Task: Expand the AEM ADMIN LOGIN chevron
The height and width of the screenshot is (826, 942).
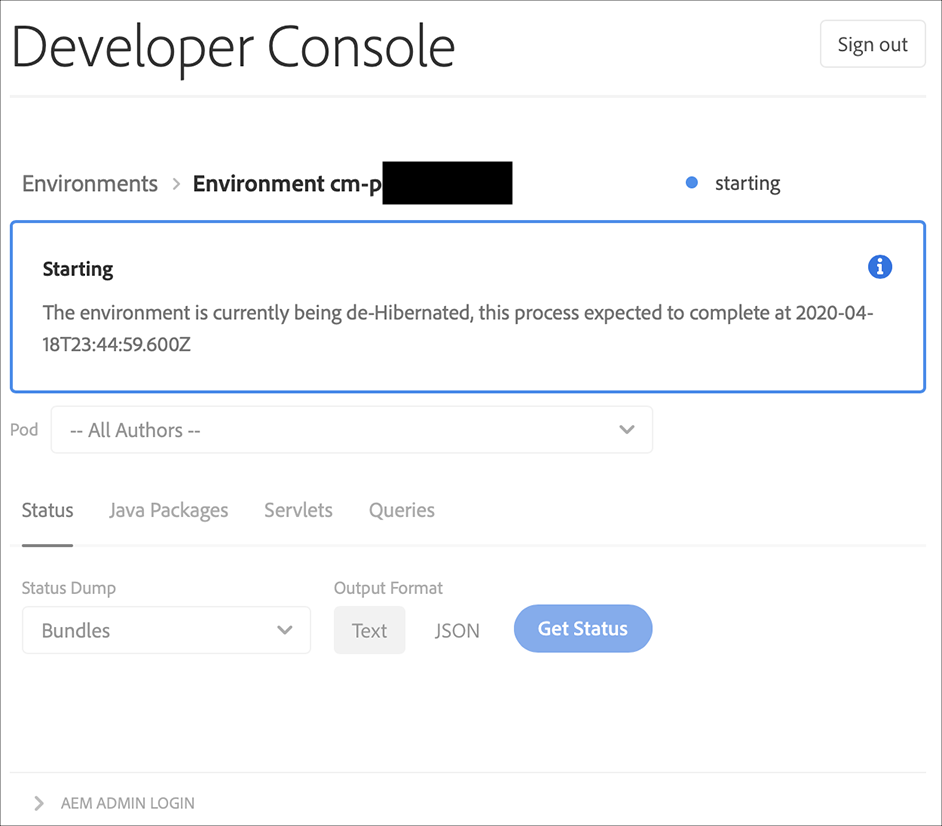Action: (39, 803)
